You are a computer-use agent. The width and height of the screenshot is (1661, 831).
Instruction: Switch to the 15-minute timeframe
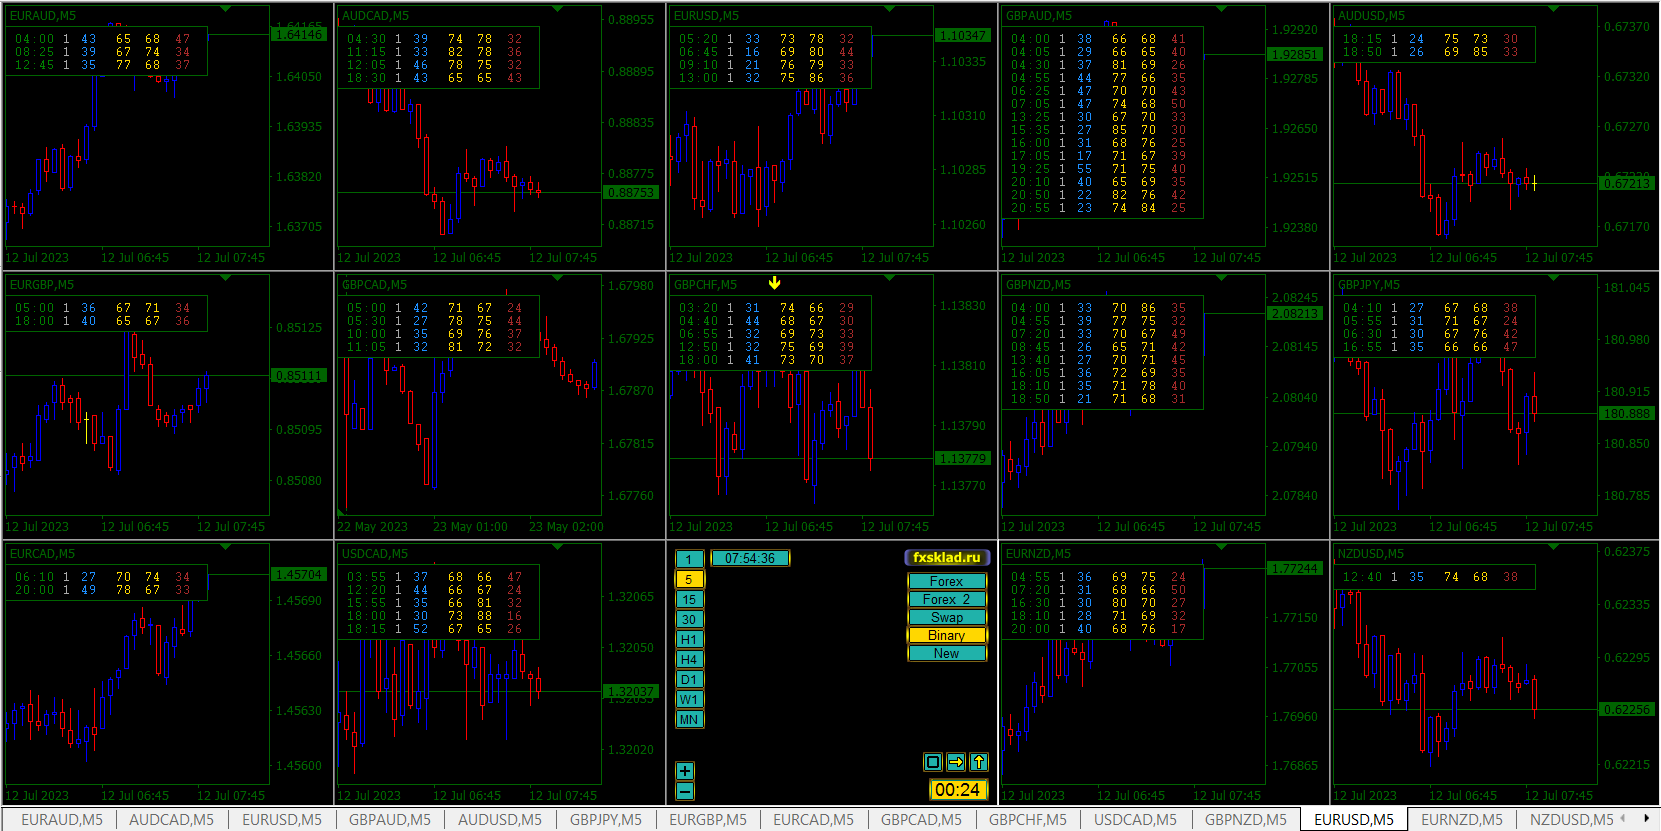pos(689,600)
